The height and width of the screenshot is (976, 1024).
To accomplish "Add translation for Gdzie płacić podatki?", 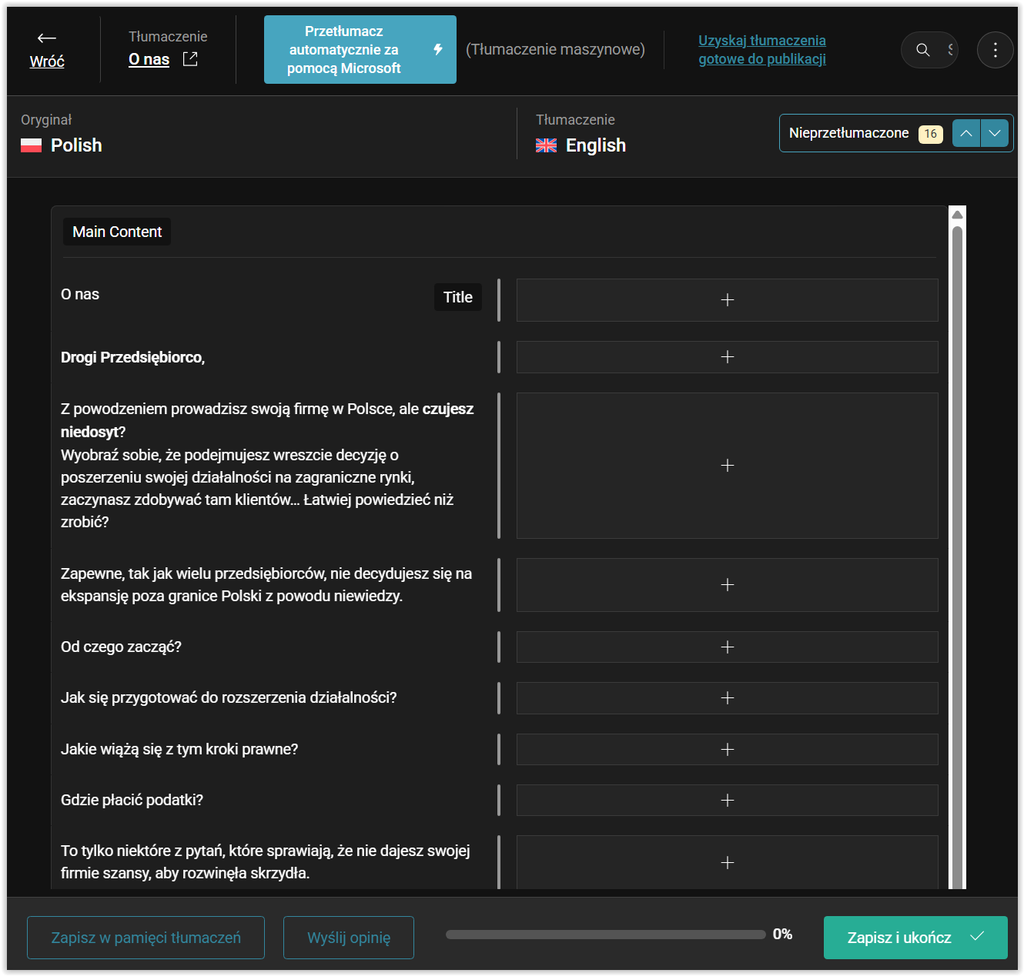I will pyautogui.click(x=727, y=800).
